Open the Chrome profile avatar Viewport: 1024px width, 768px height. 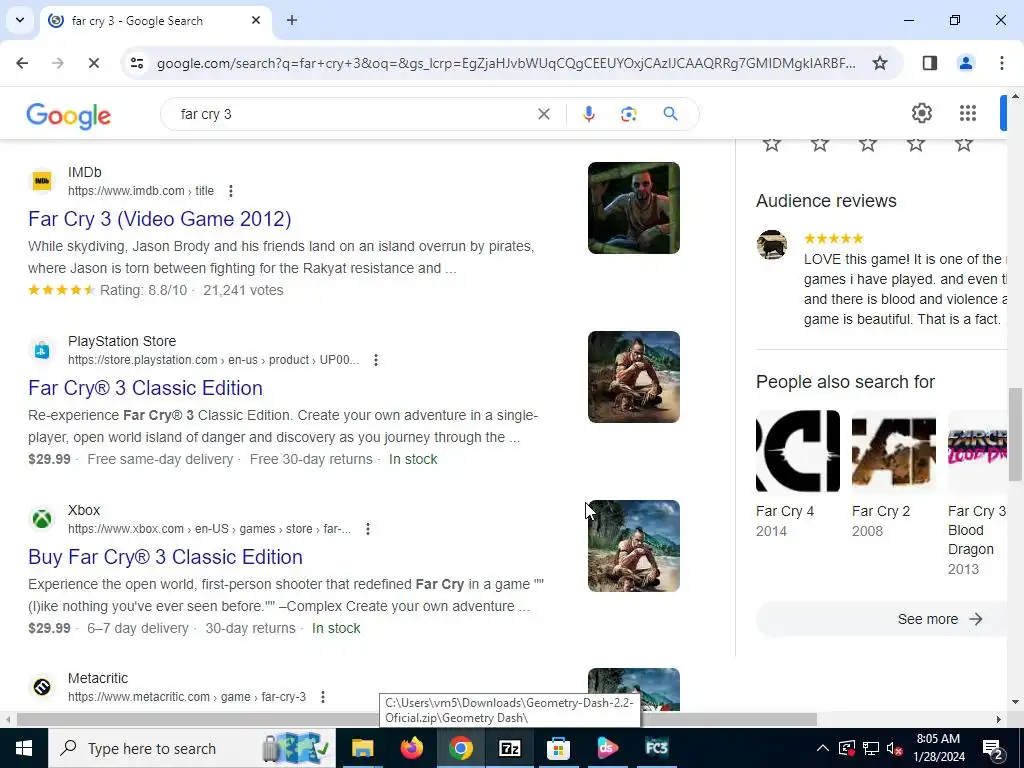[x=965, y=63]
